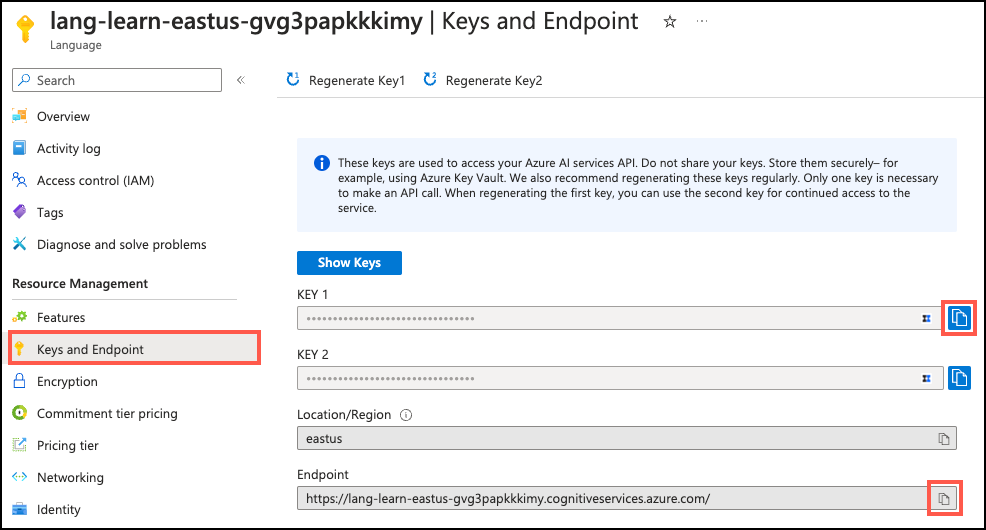
Task: Click the small icon inside KEY 1 field
Action: 926,319
